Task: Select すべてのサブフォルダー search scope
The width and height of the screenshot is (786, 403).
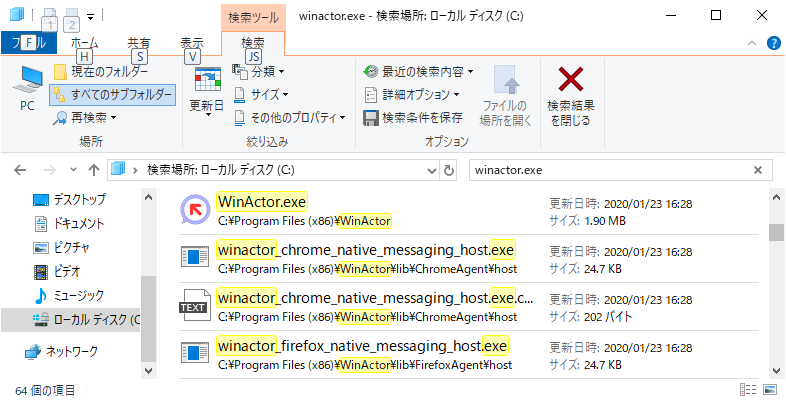Action: click(113, 94)
